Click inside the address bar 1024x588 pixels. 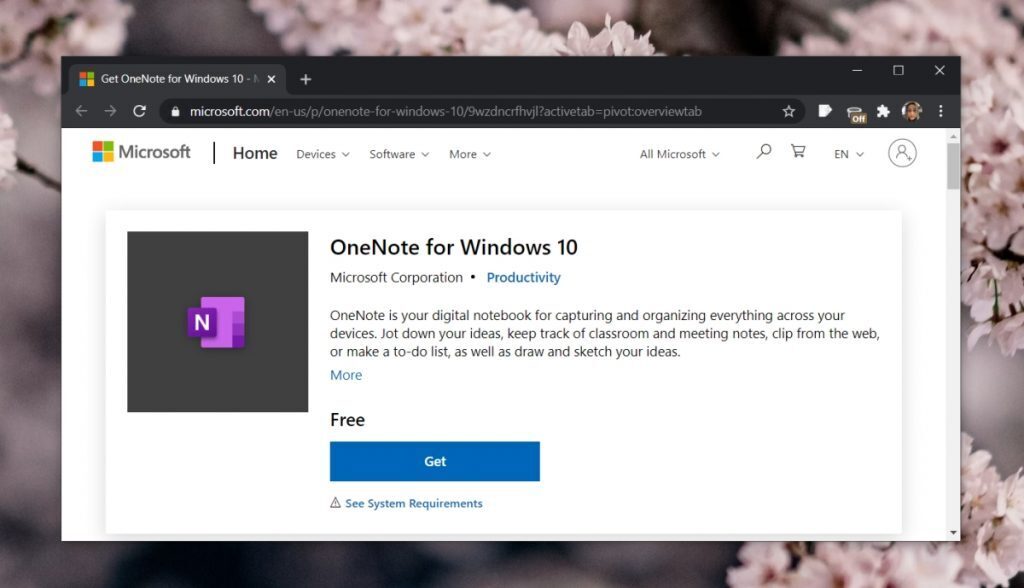tap(400, 111)
